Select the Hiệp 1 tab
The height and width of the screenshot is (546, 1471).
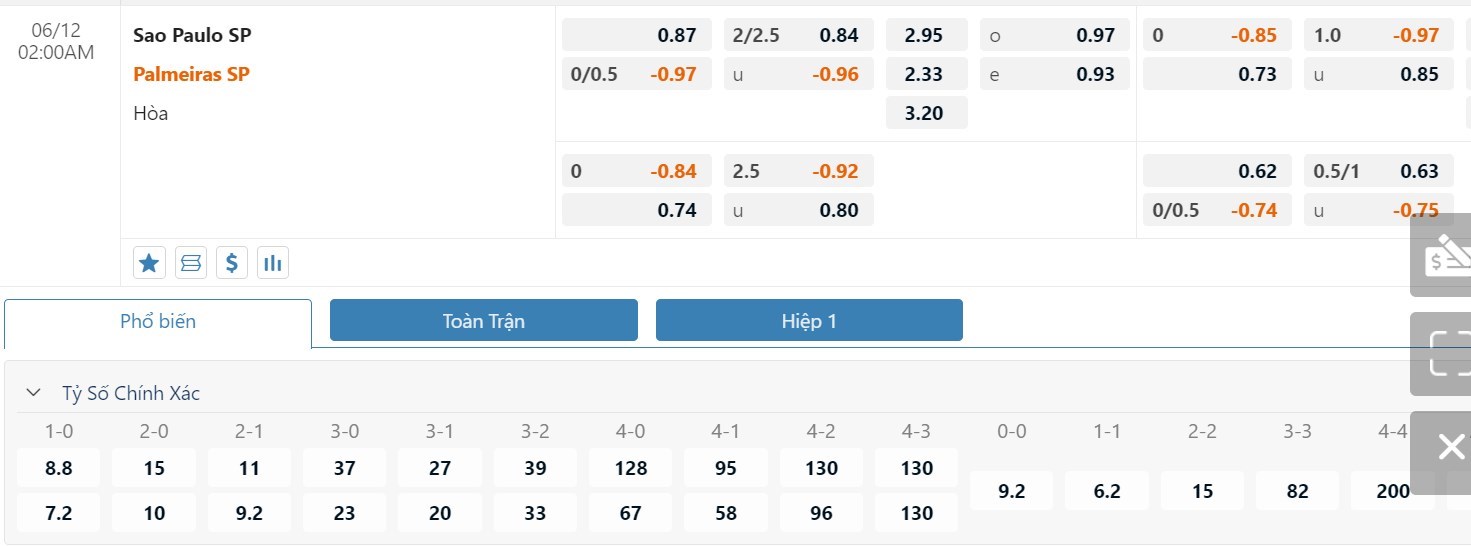[809, 321]
